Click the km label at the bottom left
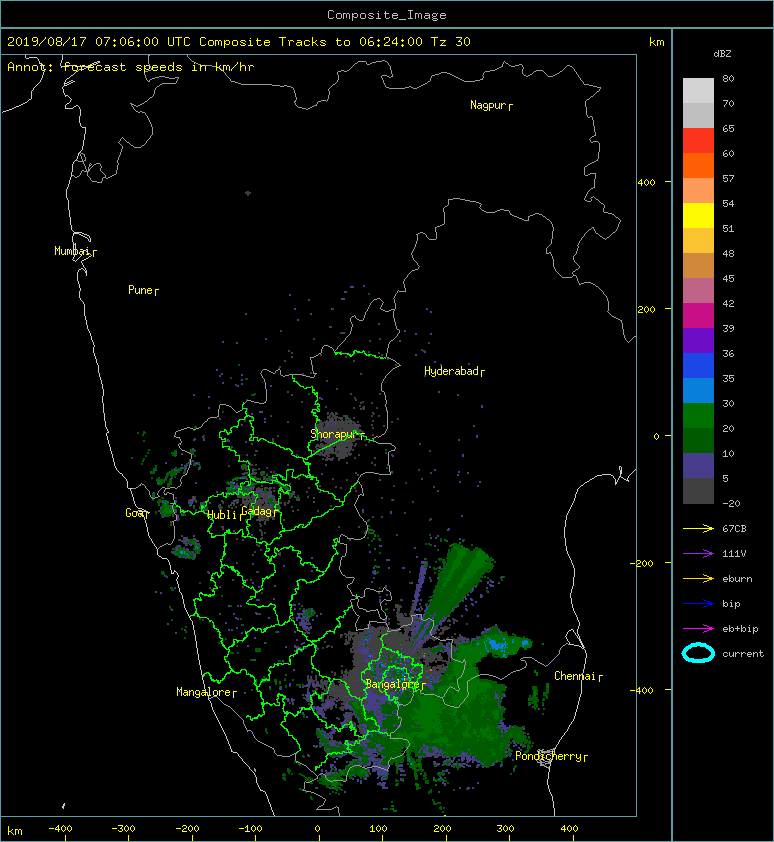The height and width of the screenshot is (842, 774). click(15, 831)
